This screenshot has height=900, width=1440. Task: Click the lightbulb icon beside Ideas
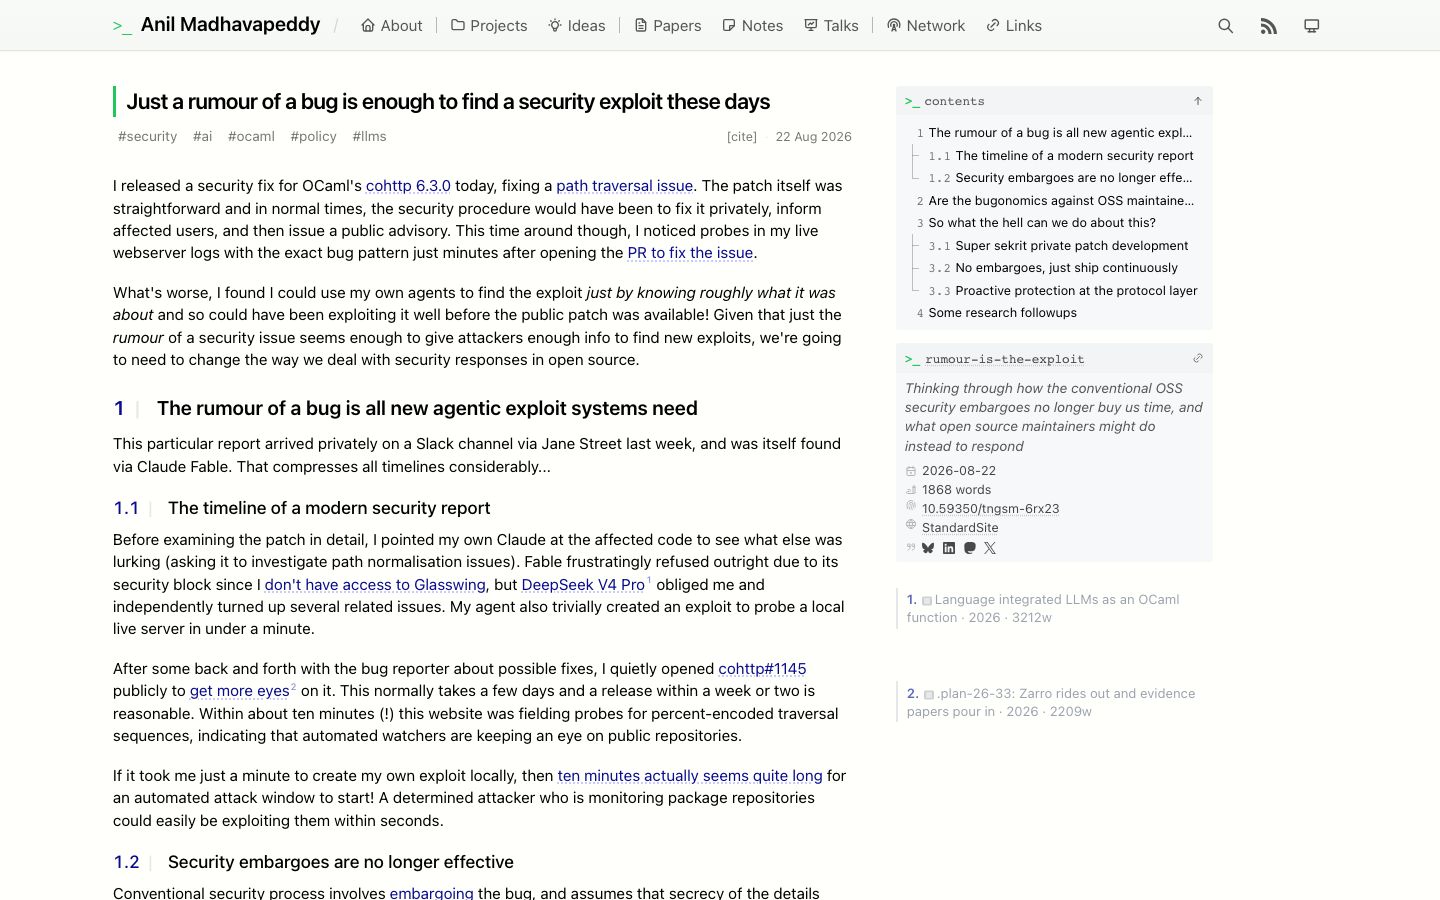pyautogui.click(x=555, y=25)
